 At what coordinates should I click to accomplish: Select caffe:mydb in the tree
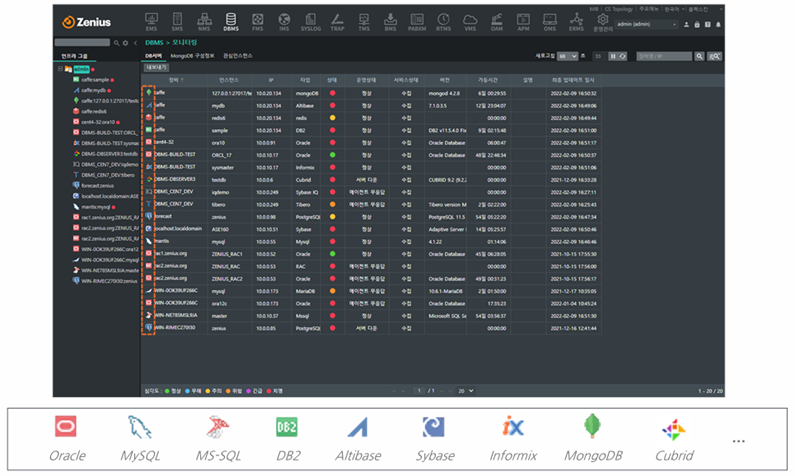[93, 90]
